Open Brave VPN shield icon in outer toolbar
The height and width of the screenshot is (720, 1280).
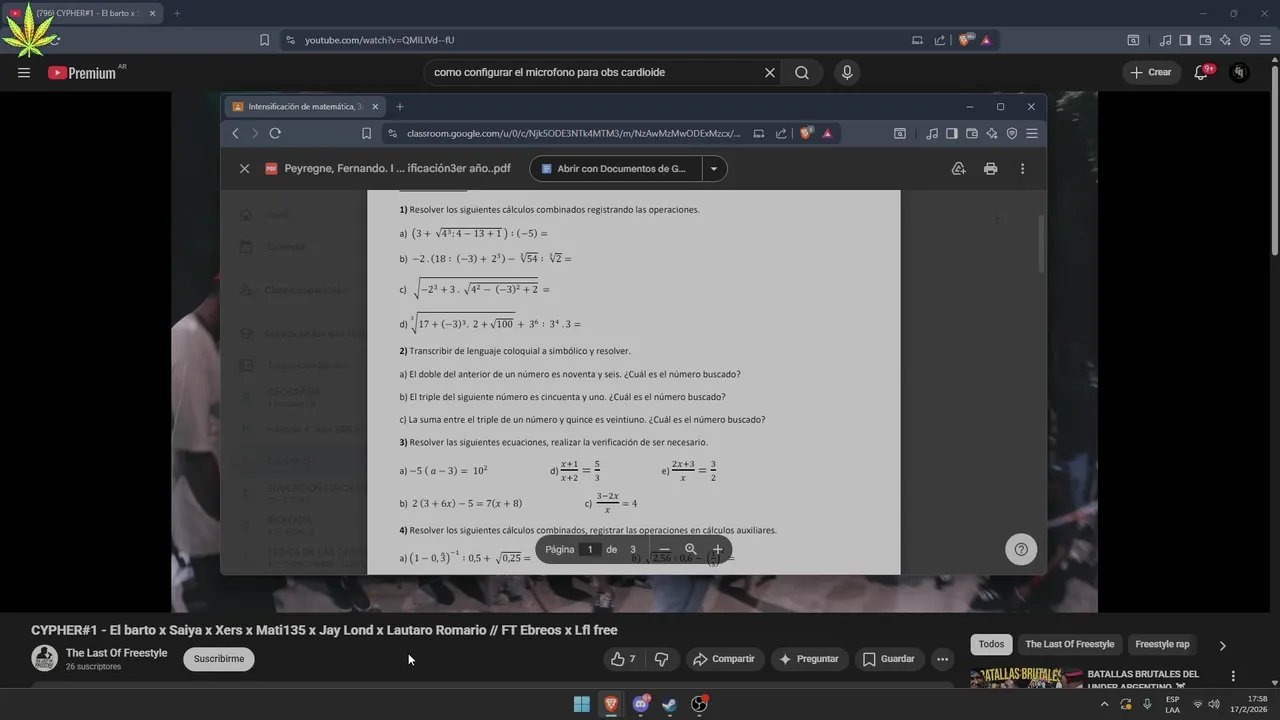(1245, 40)
